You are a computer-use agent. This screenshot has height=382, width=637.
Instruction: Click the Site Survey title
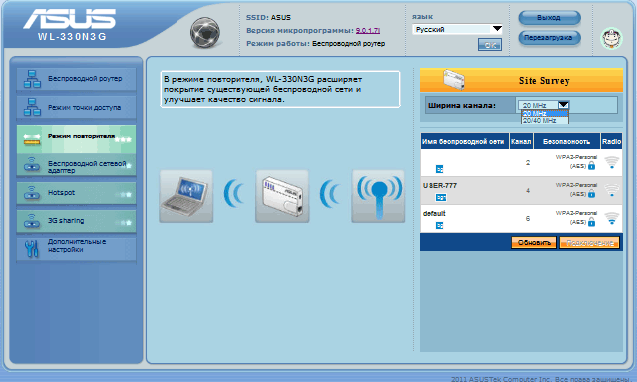tap(544, 80)
